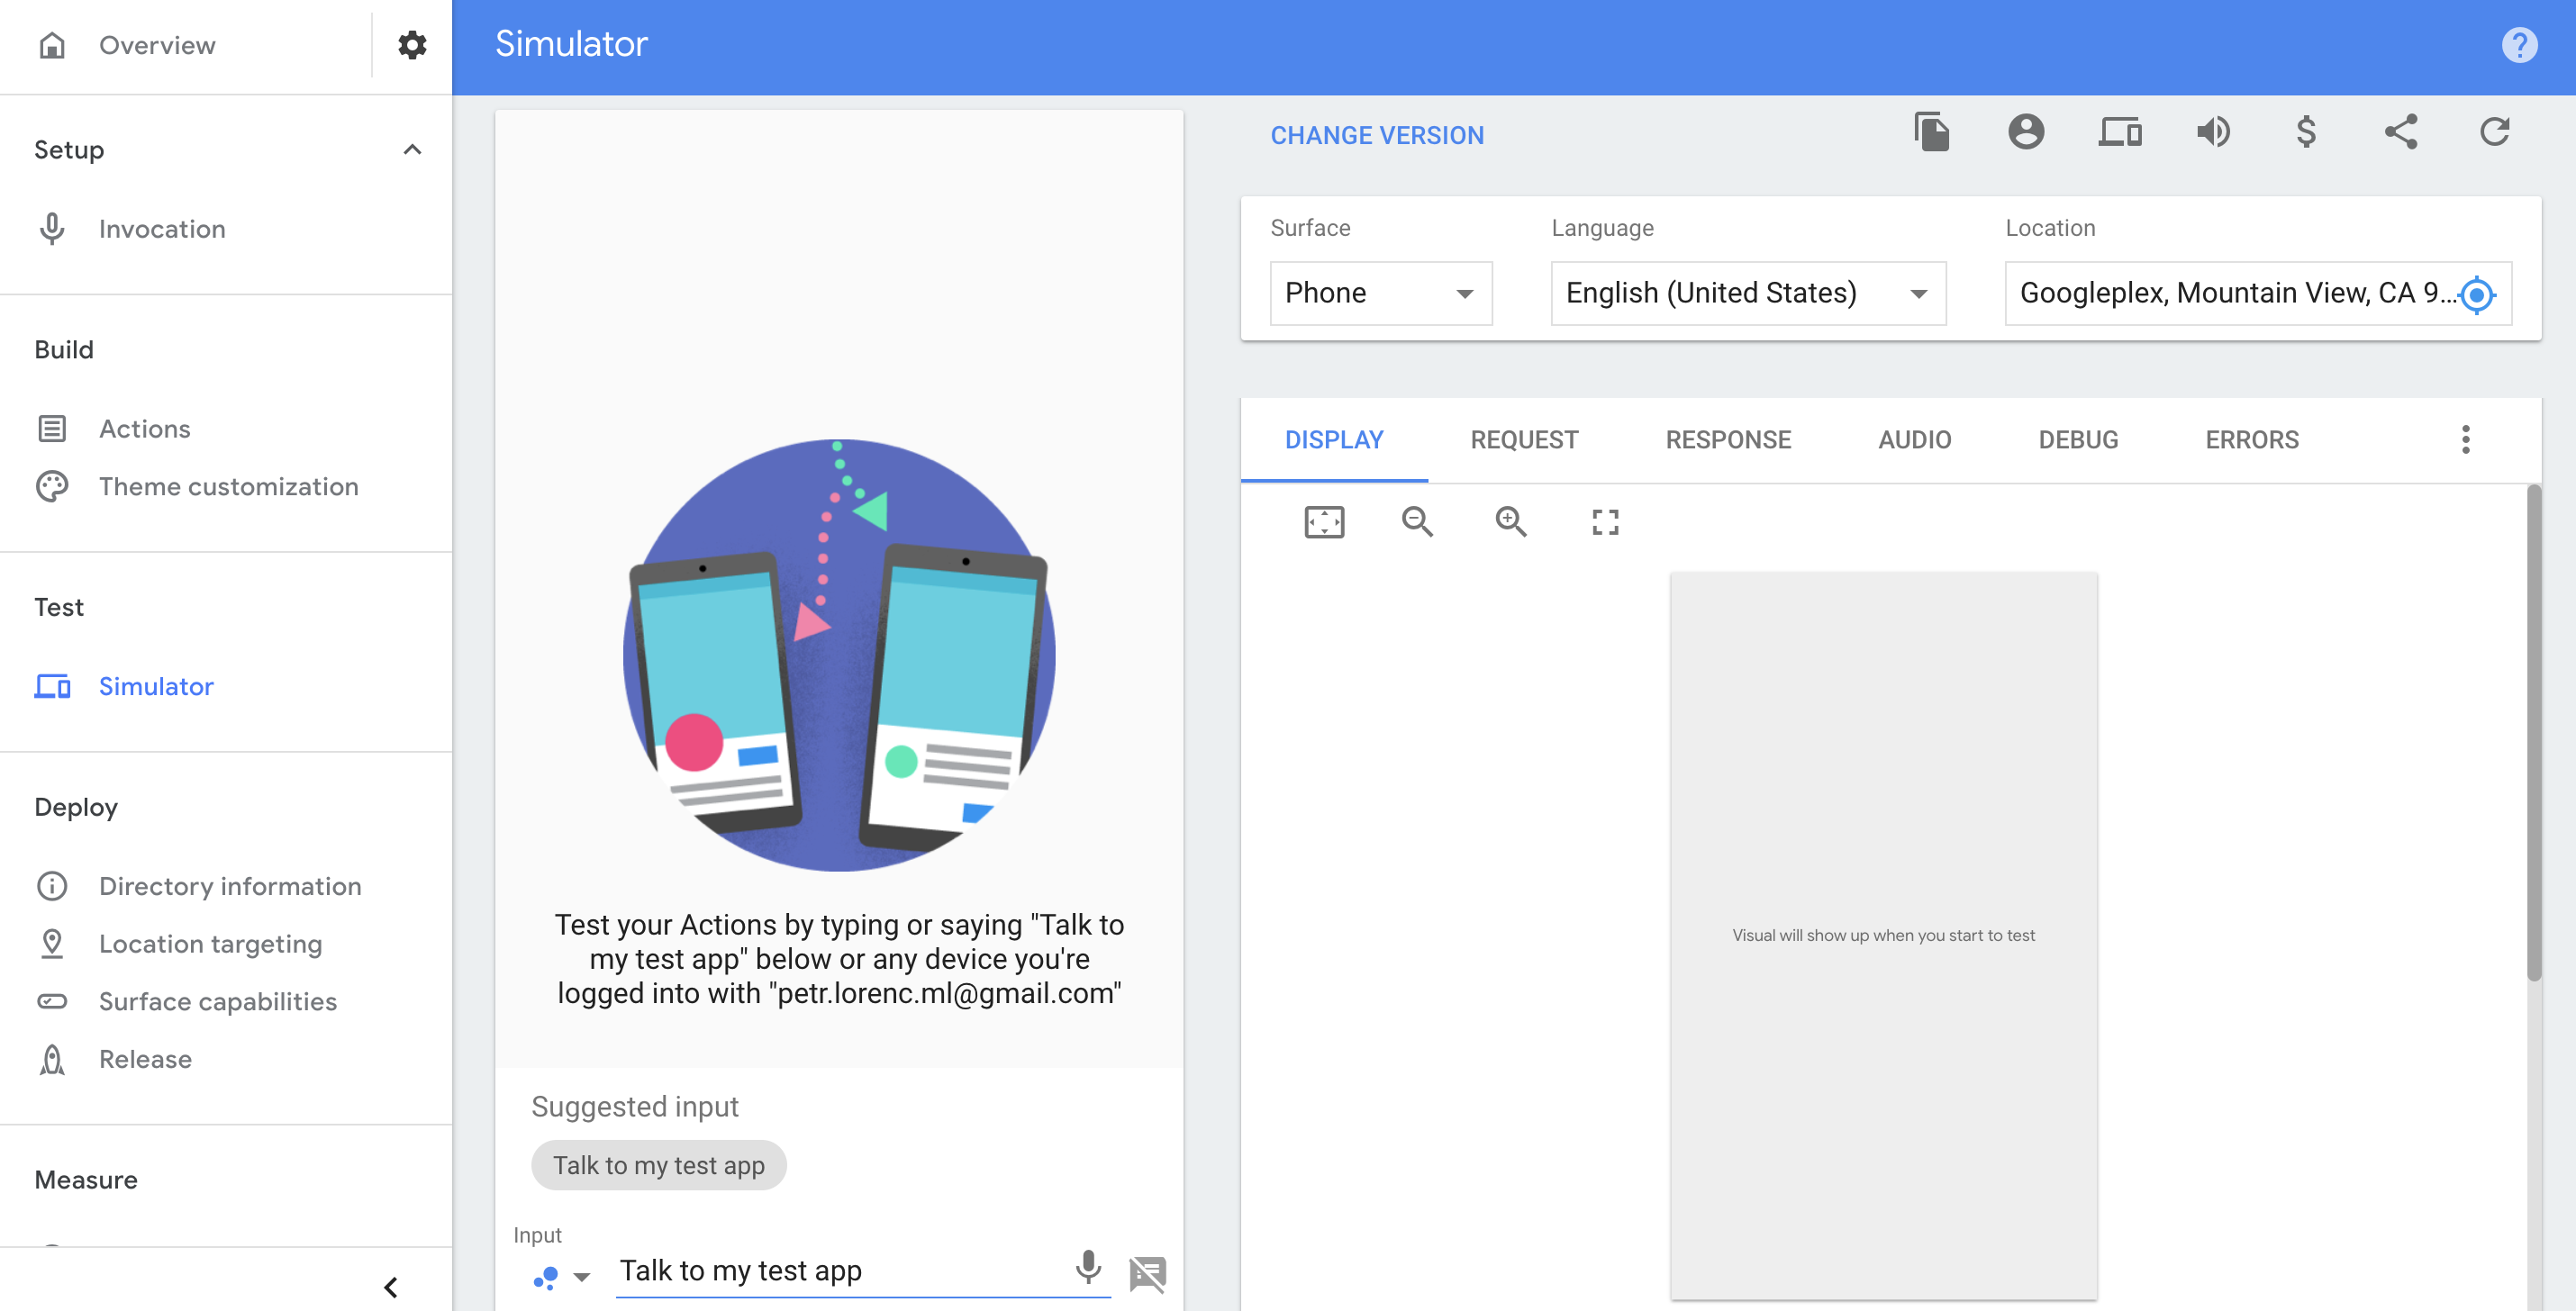Click the display panel vertical scrollbar
The height and width of the screenshot is (1311, 2576).
2534,733
